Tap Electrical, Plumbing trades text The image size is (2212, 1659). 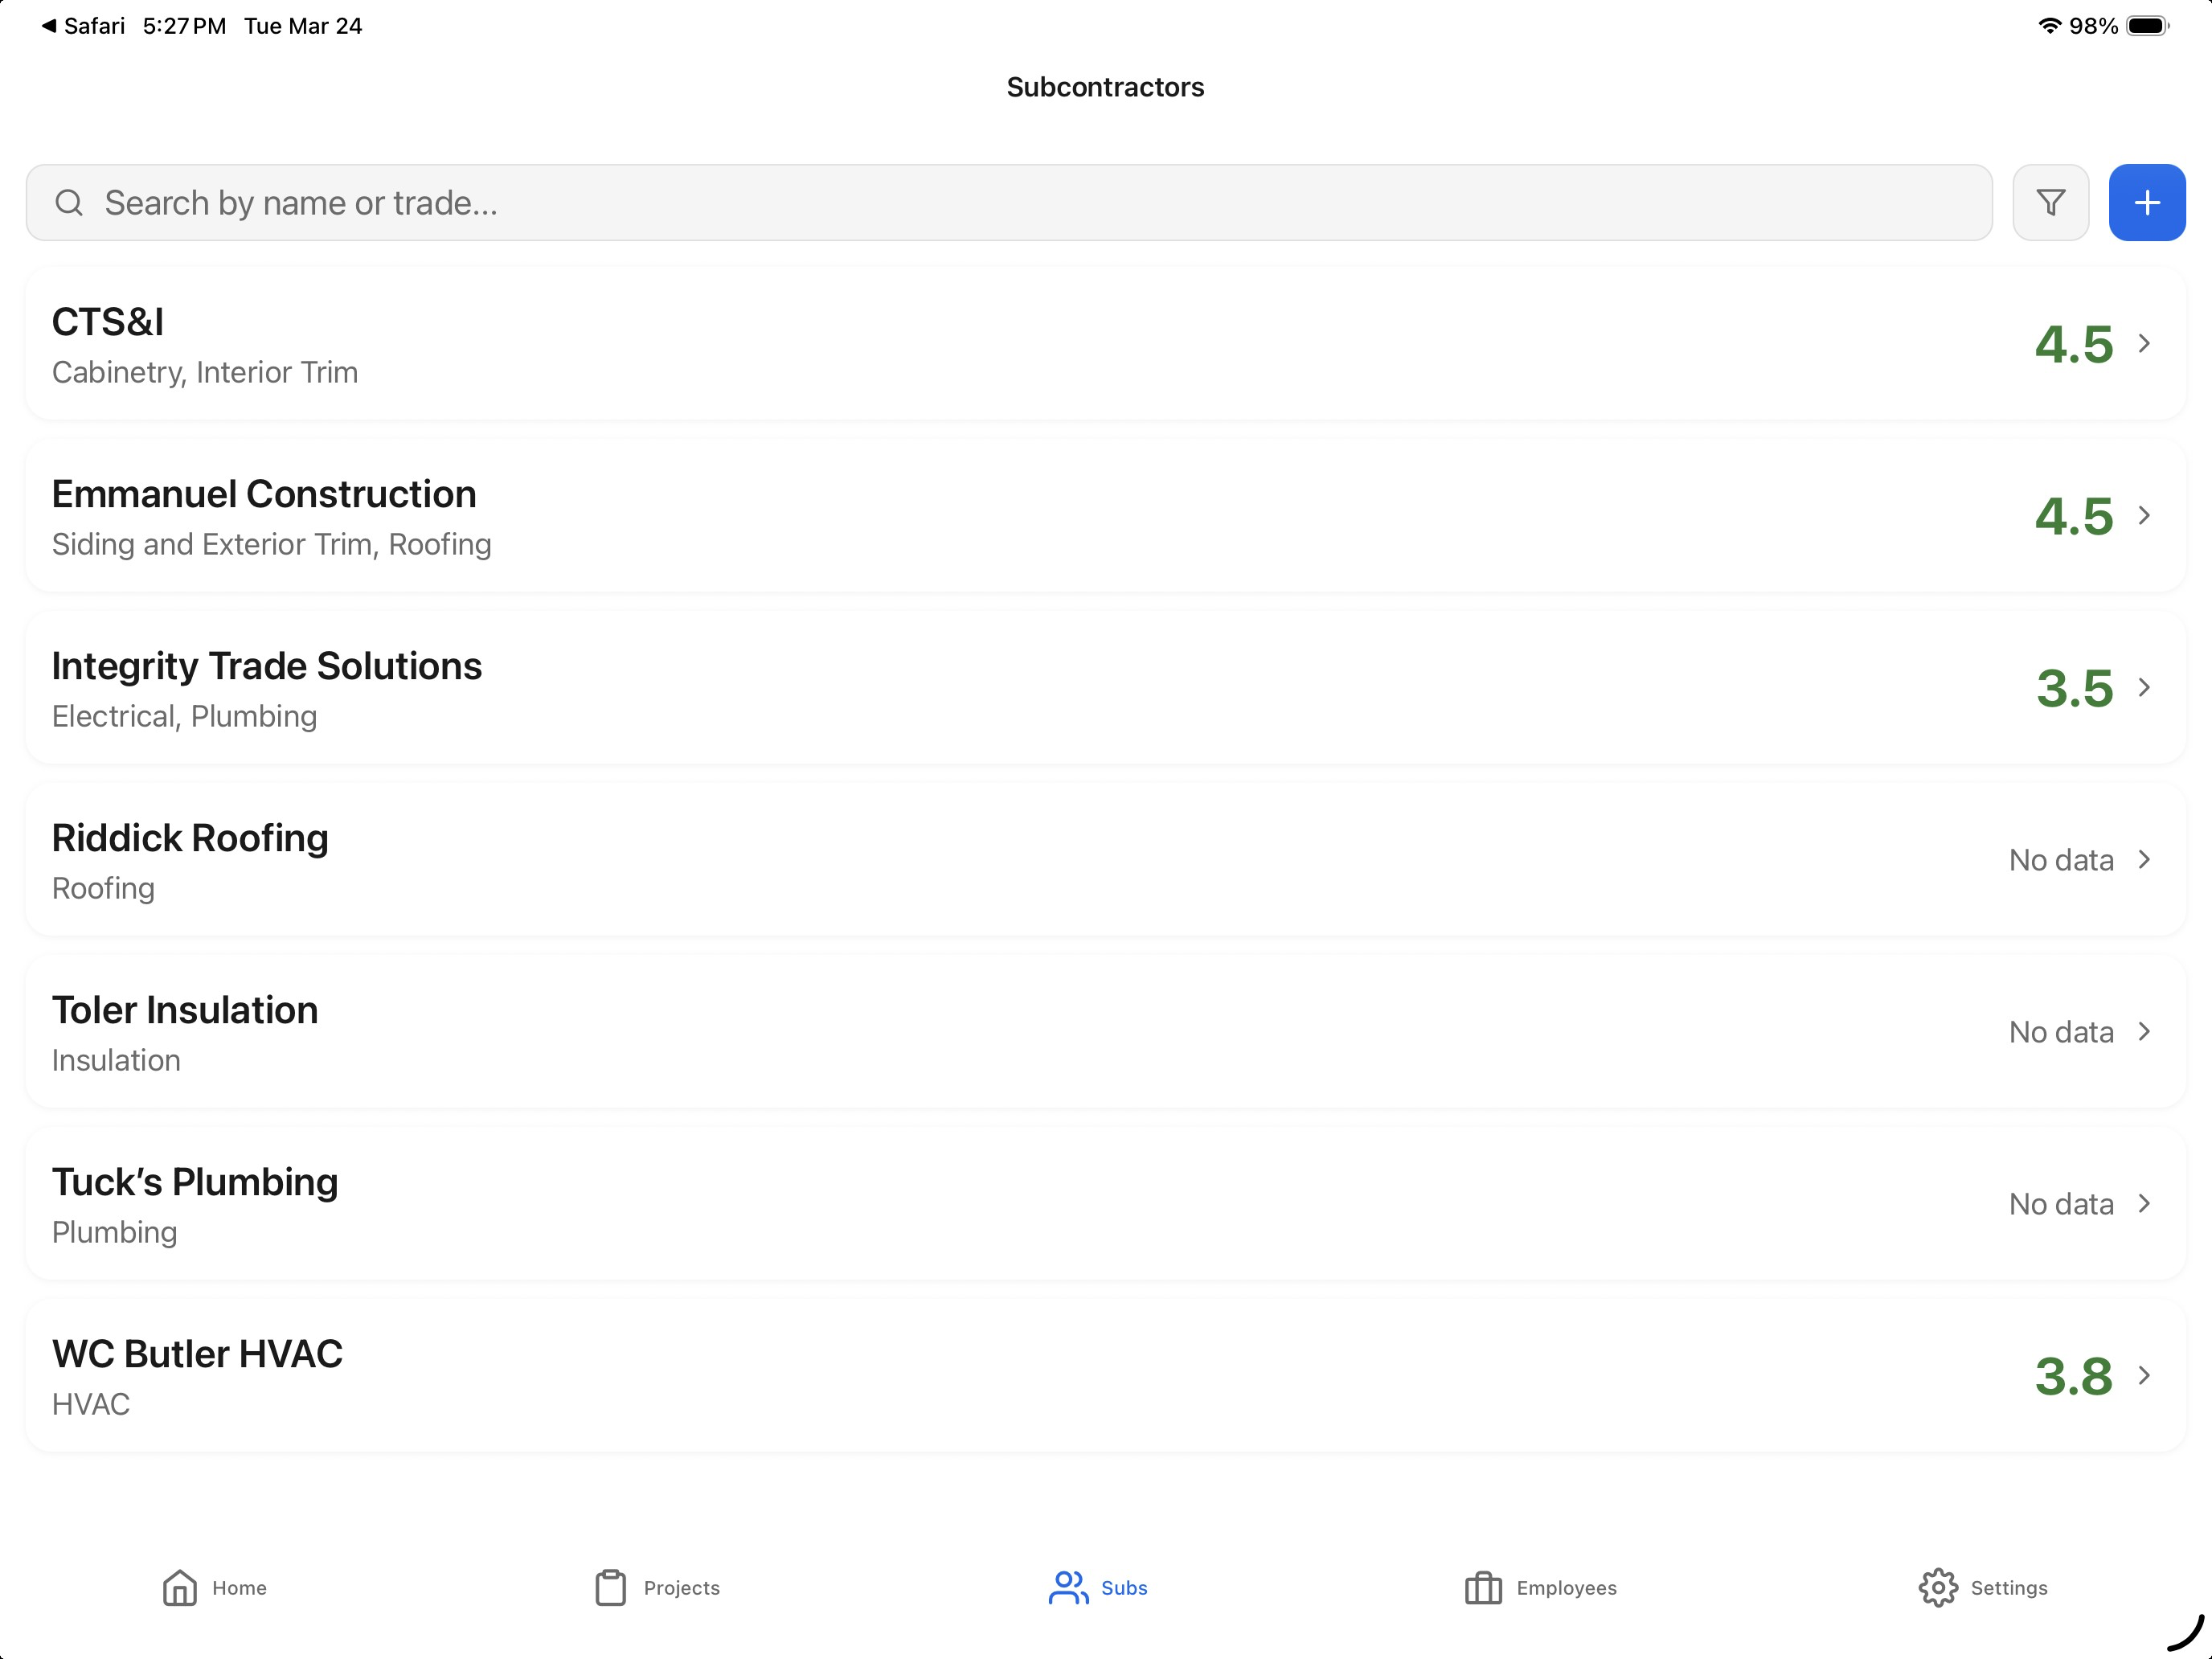(x=185, y=717)
